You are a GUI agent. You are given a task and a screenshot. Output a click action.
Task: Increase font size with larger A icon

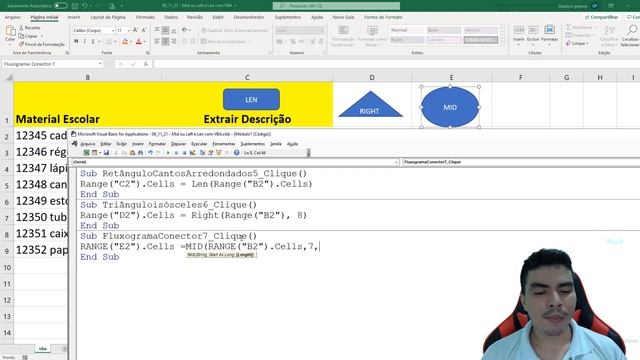click(x=136, y=30)
